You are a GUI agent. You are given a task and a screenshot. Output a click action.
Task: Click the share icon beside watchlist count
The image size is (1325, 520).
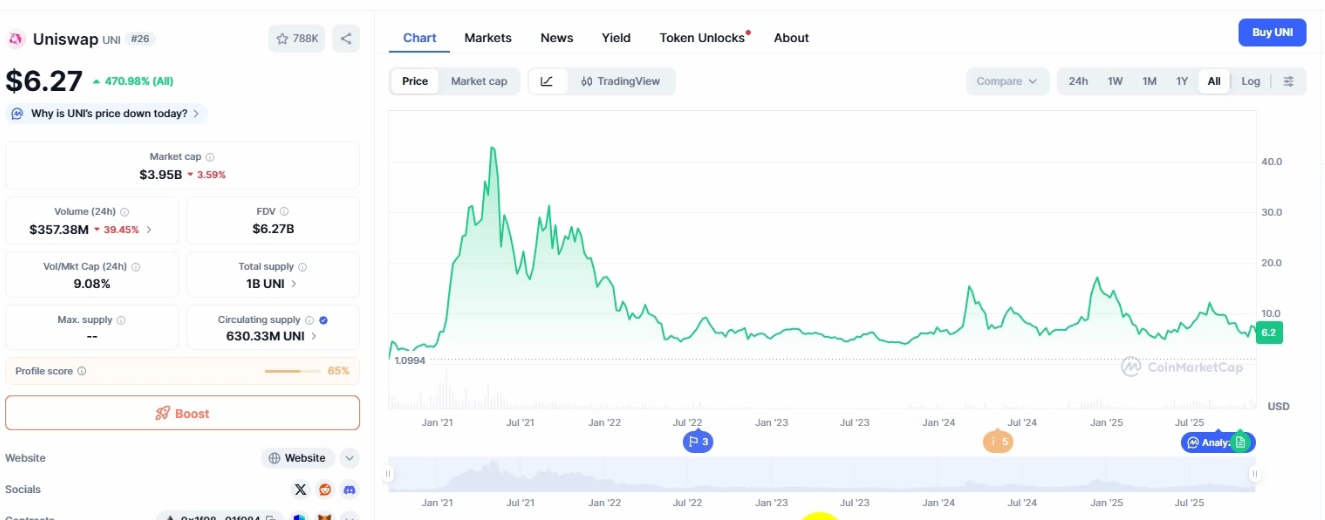(x=346, y=39)
